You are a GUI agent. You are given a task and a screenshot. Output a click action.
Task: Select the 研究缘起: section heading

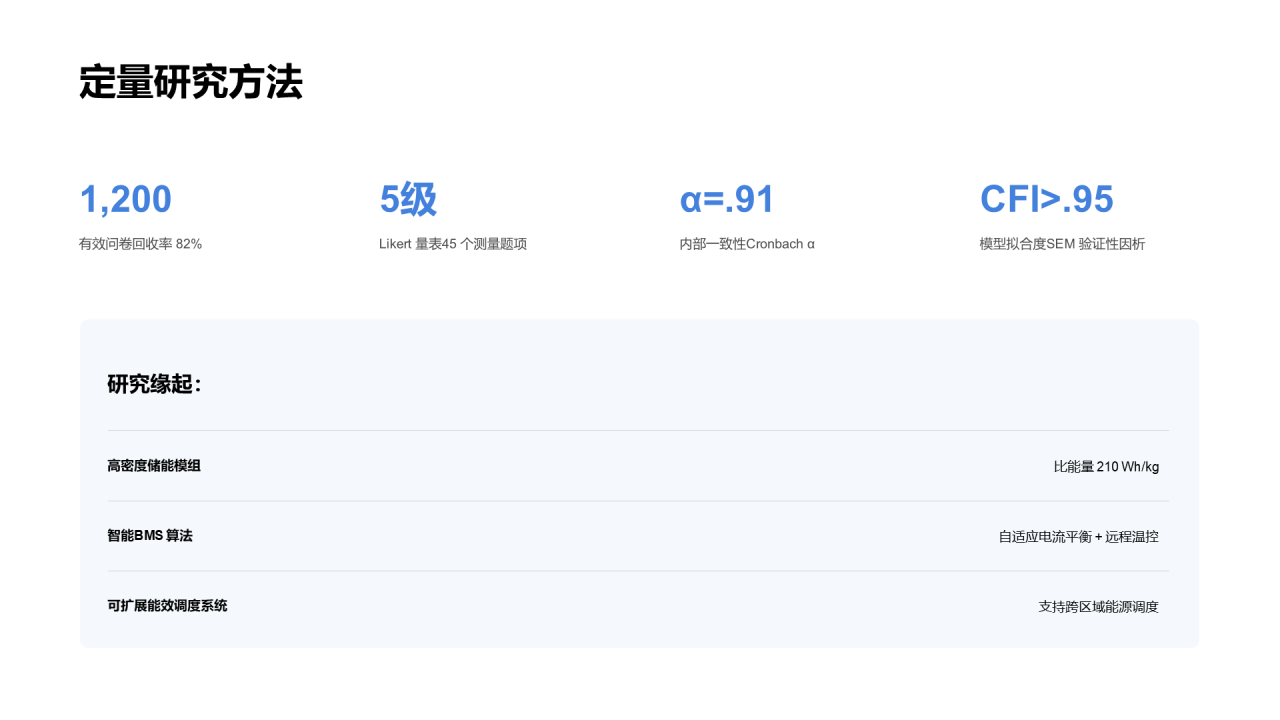tap(154, 384)
